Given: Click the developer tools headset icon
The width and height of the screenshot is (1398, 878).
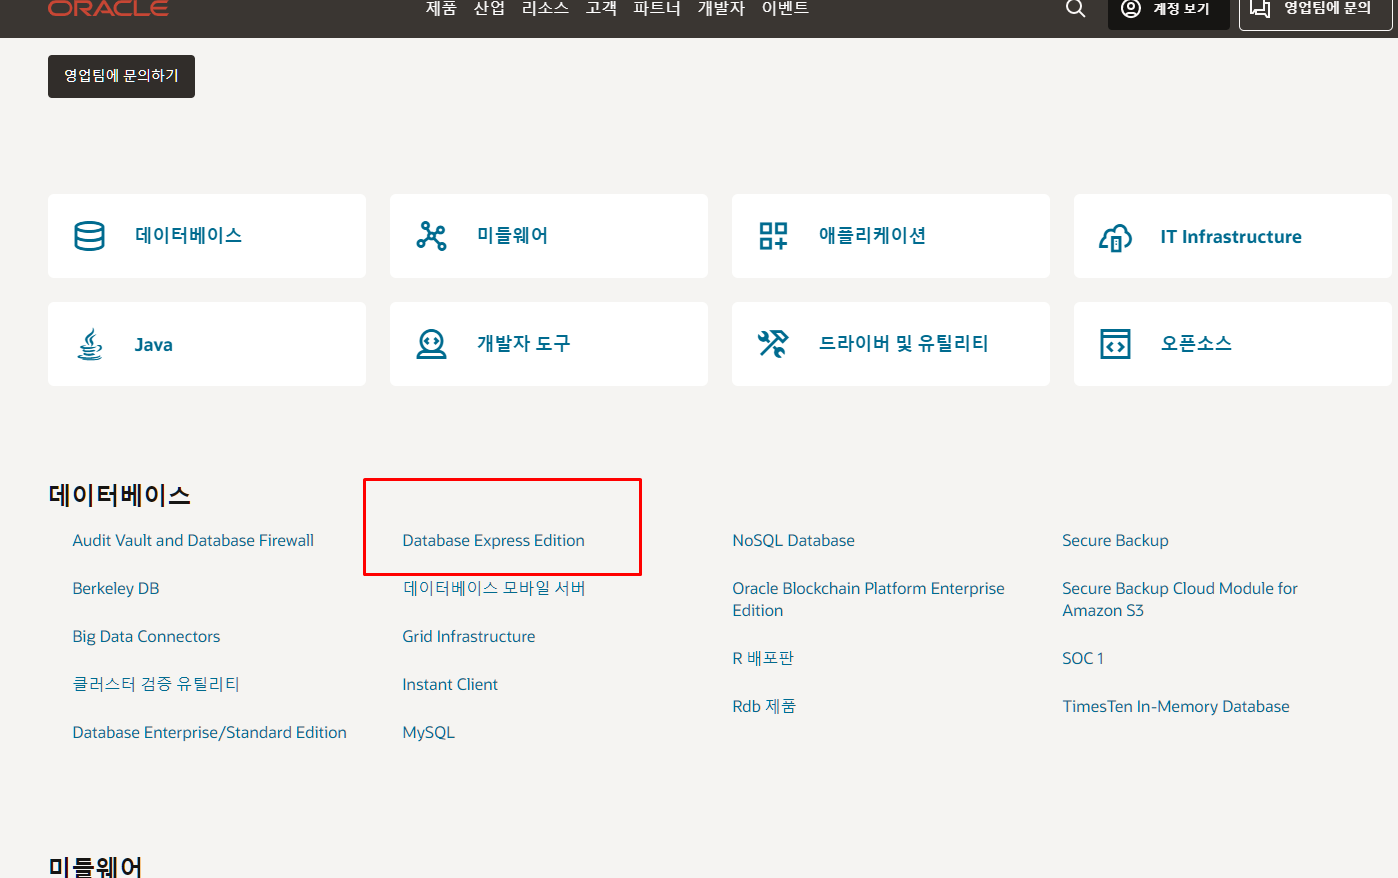Looking at the screenshot, I should point(431,344).
